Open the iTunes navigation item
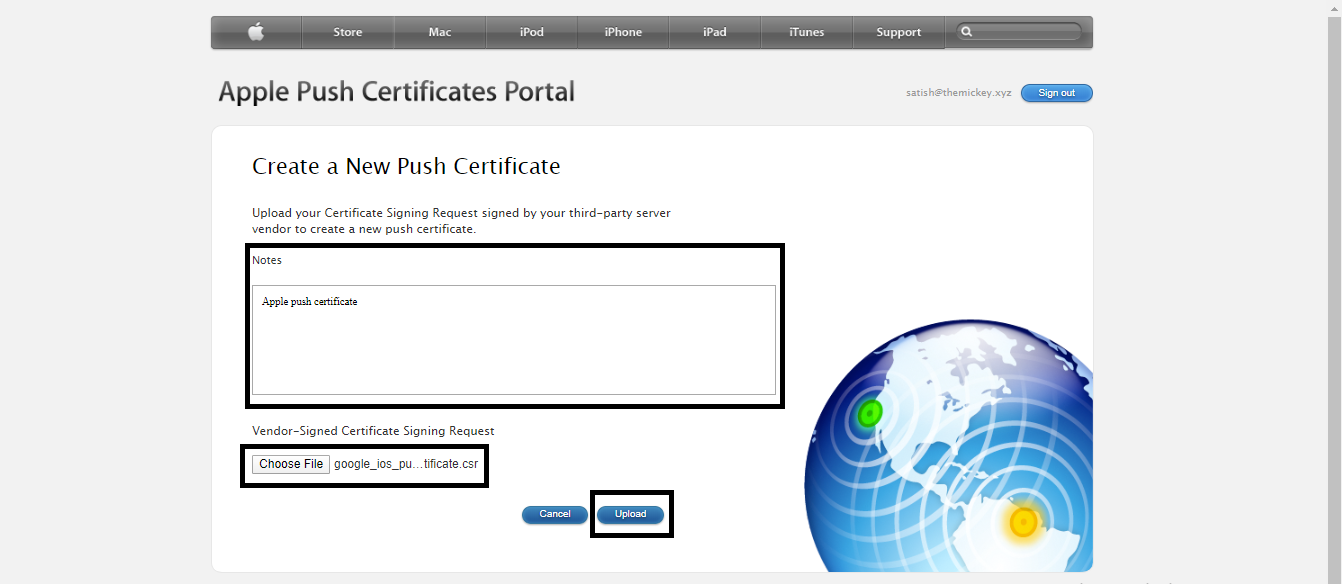The width and height of the screenshot is (1342, 584). click(x=807, y=32)
